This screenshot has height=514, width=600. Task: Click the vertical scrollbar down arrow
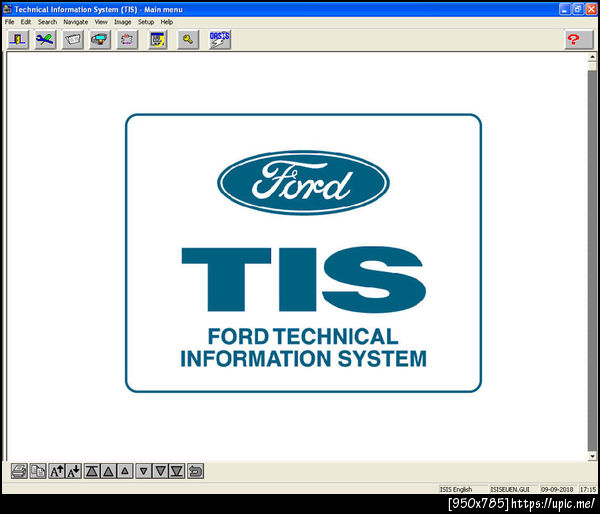point(592,456)
